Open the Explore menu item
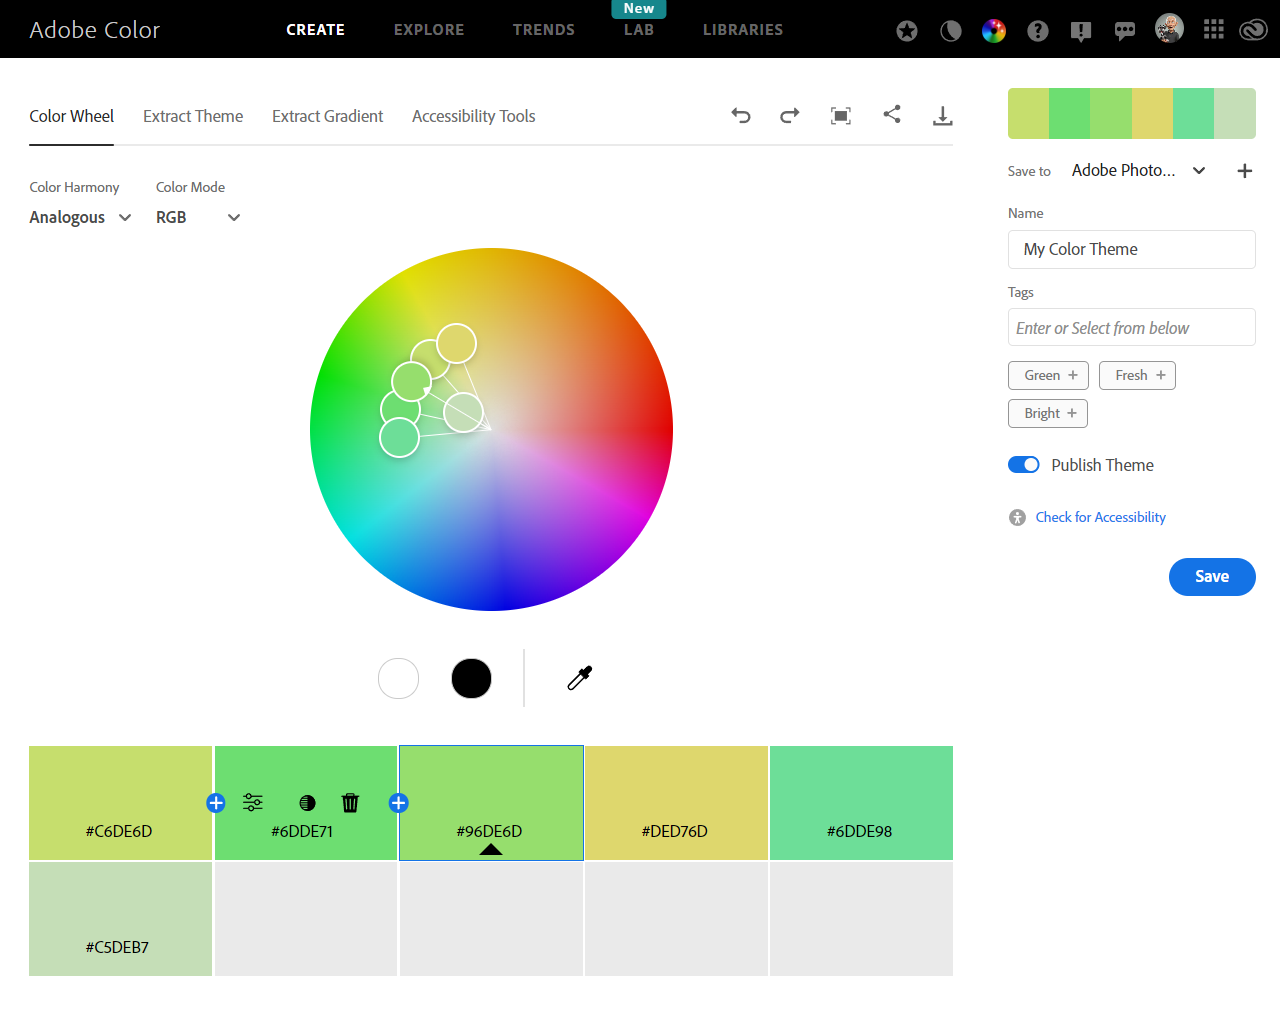Viewport: 1280px width, 1017px height. pyautogui.click(x=429, y=30)
